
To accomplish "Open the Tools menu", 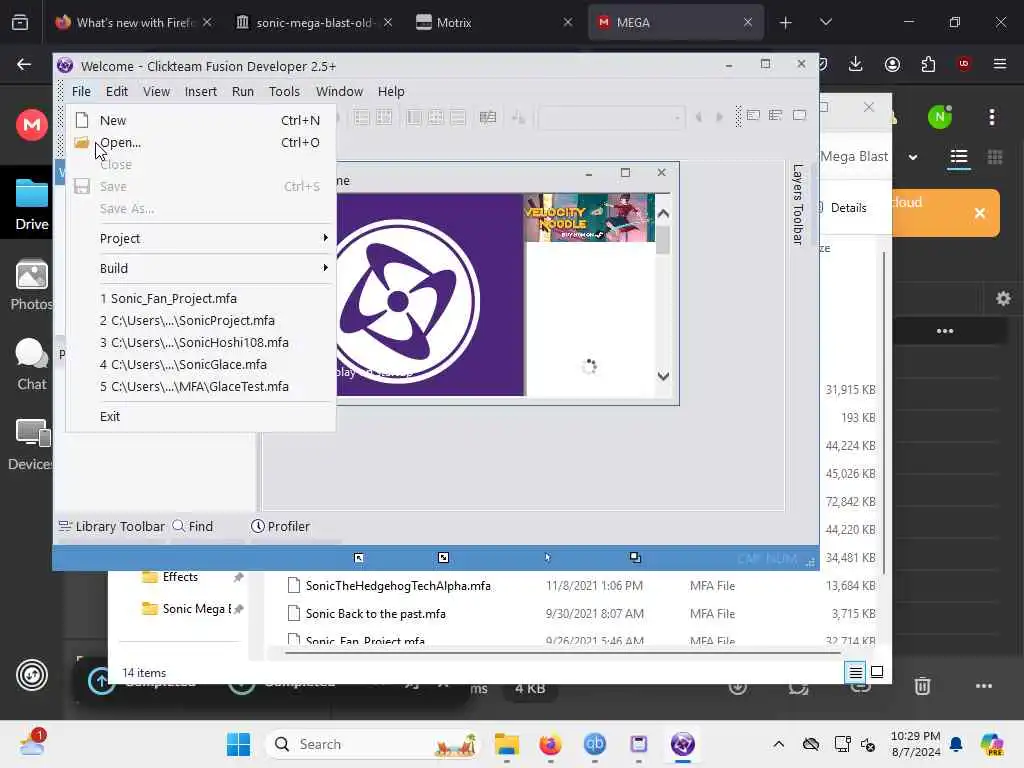I will click(x=284, y=91).
